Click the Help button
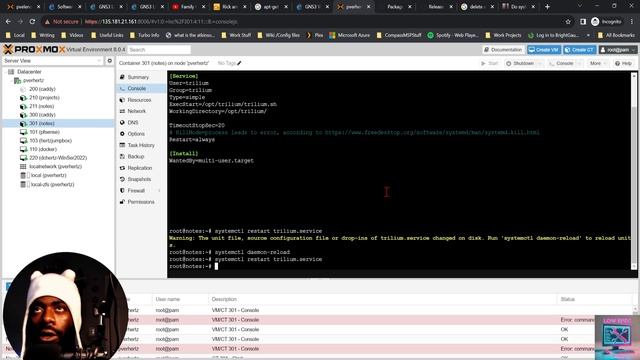This screenshot has height=360, width=640. pyautogui.click(x=623, y=64)
